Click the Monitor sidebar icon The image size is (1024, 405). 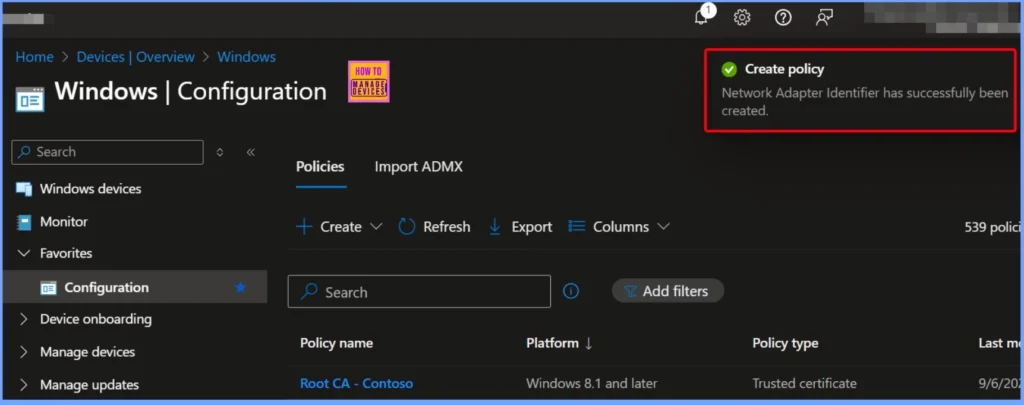24,222
